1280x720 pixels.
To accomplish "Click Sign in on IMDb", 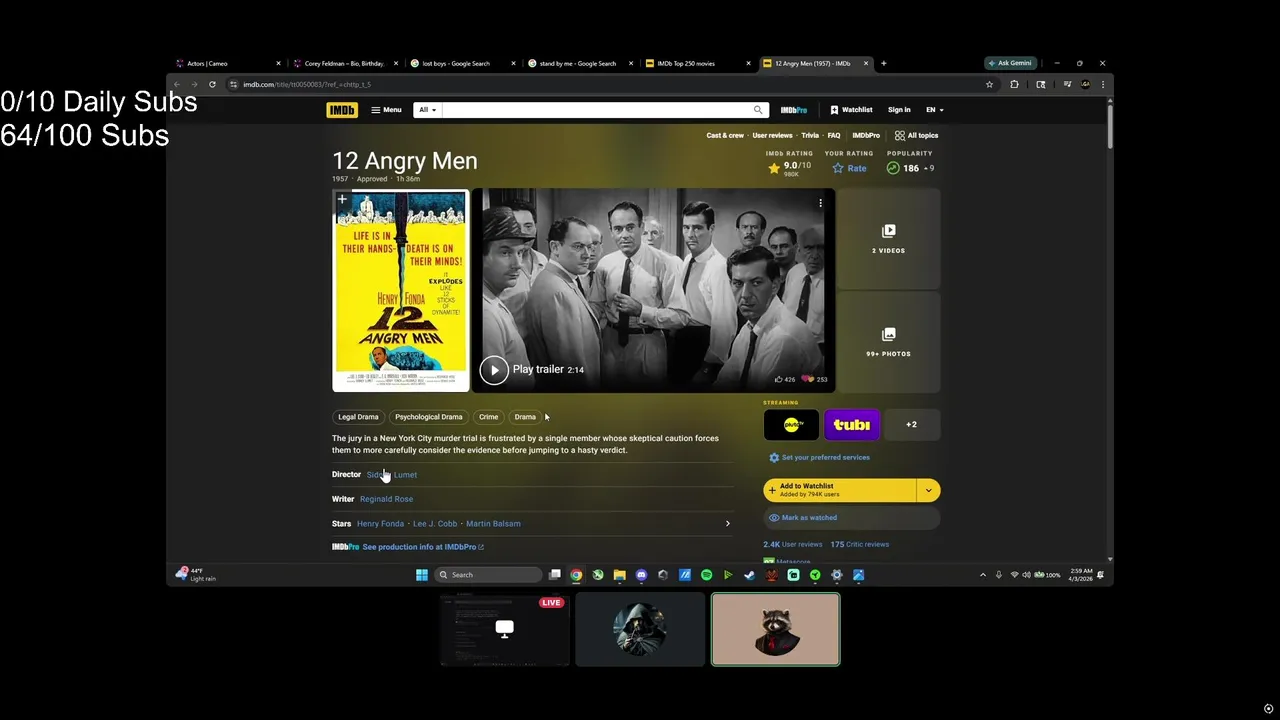I will pos(899,110).
